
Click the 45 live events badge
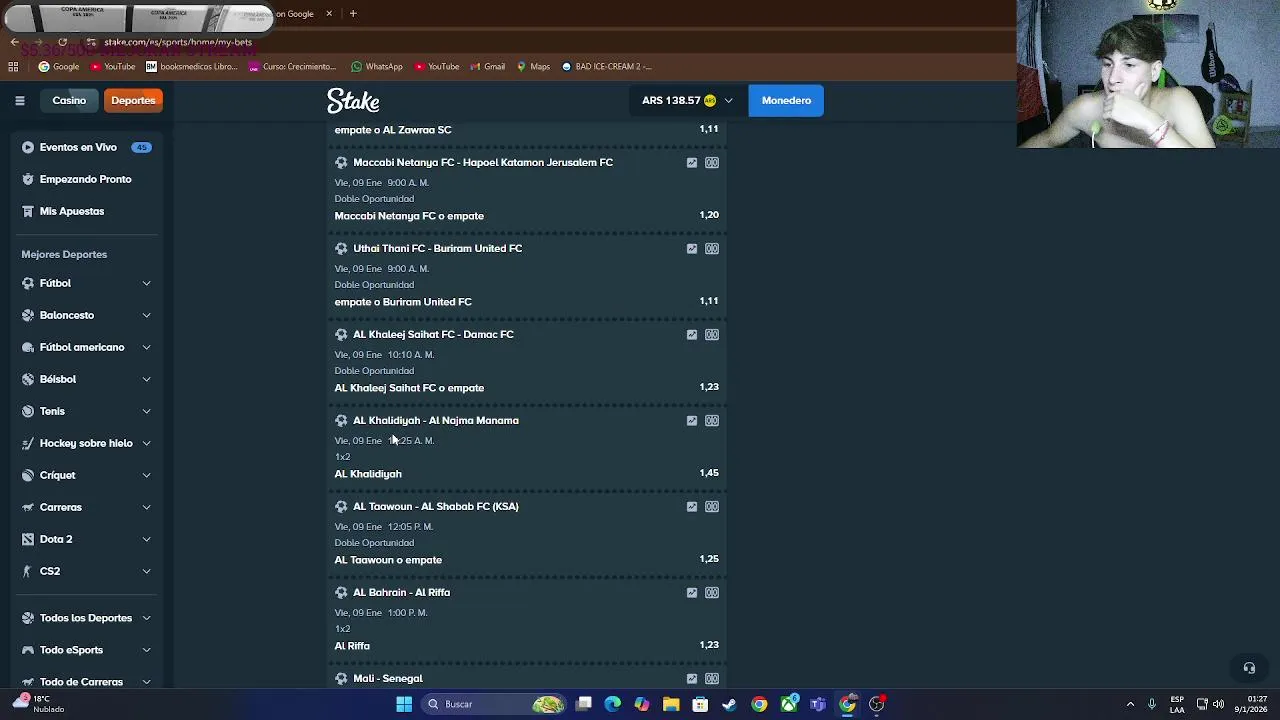click(141, 147)
